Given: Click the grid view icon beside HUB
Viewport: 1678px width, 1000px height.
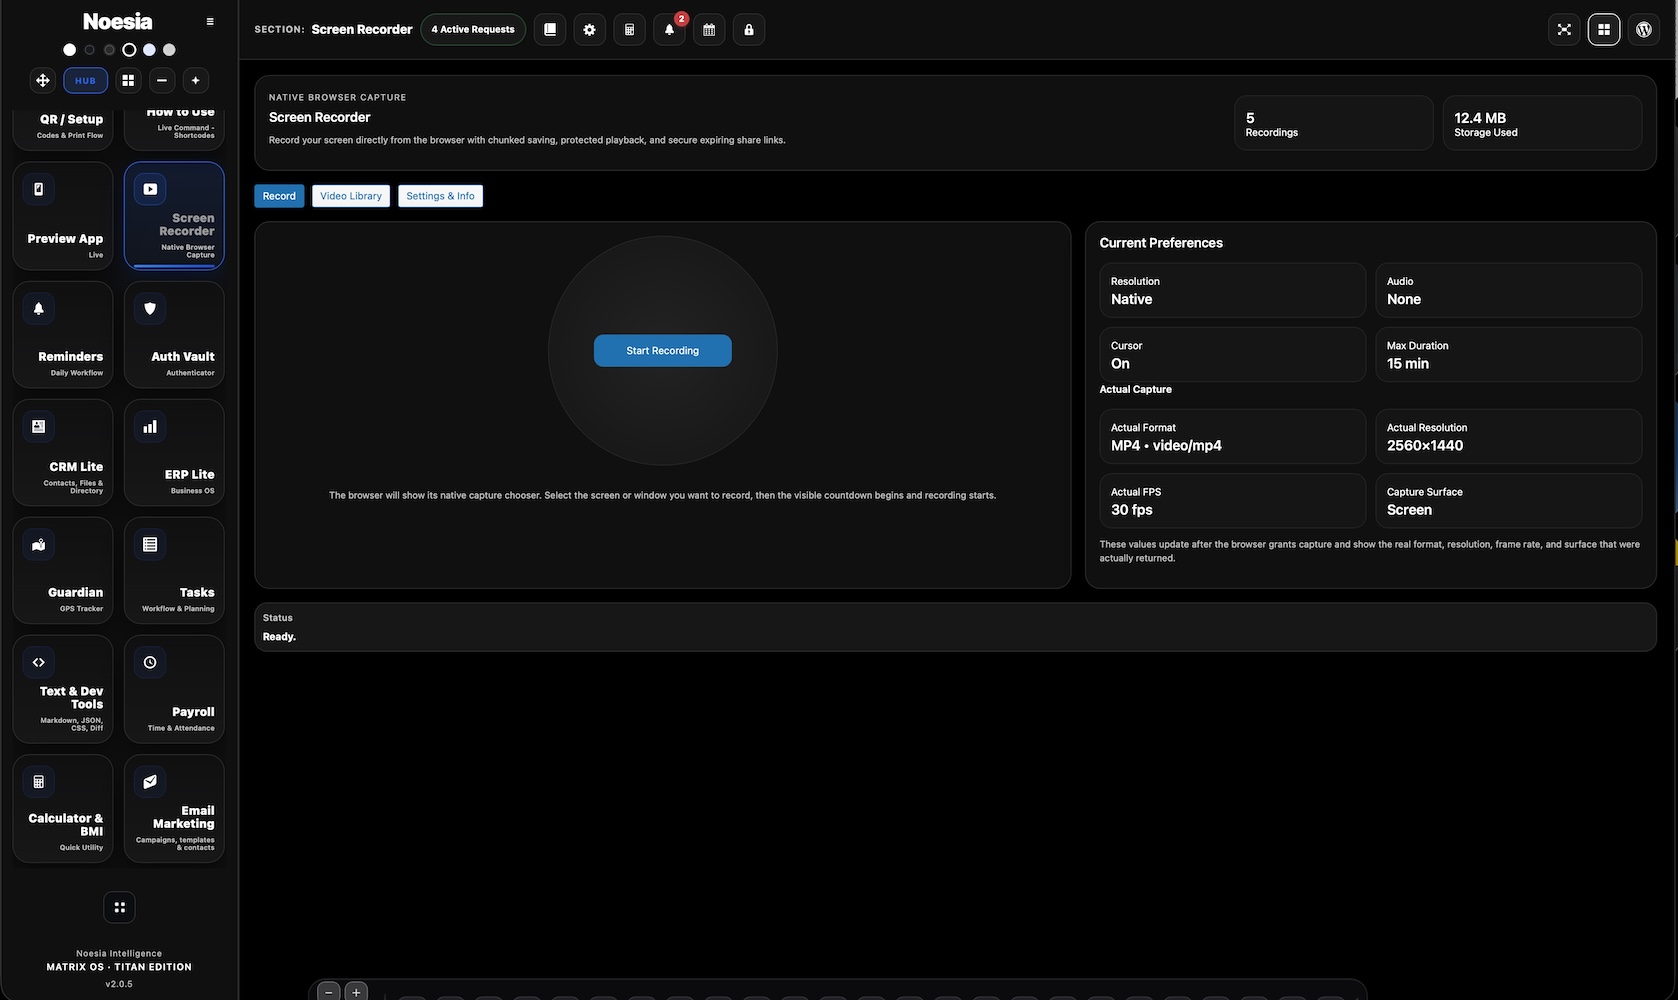Looking at the screenshot, I should tap(128, 80).
